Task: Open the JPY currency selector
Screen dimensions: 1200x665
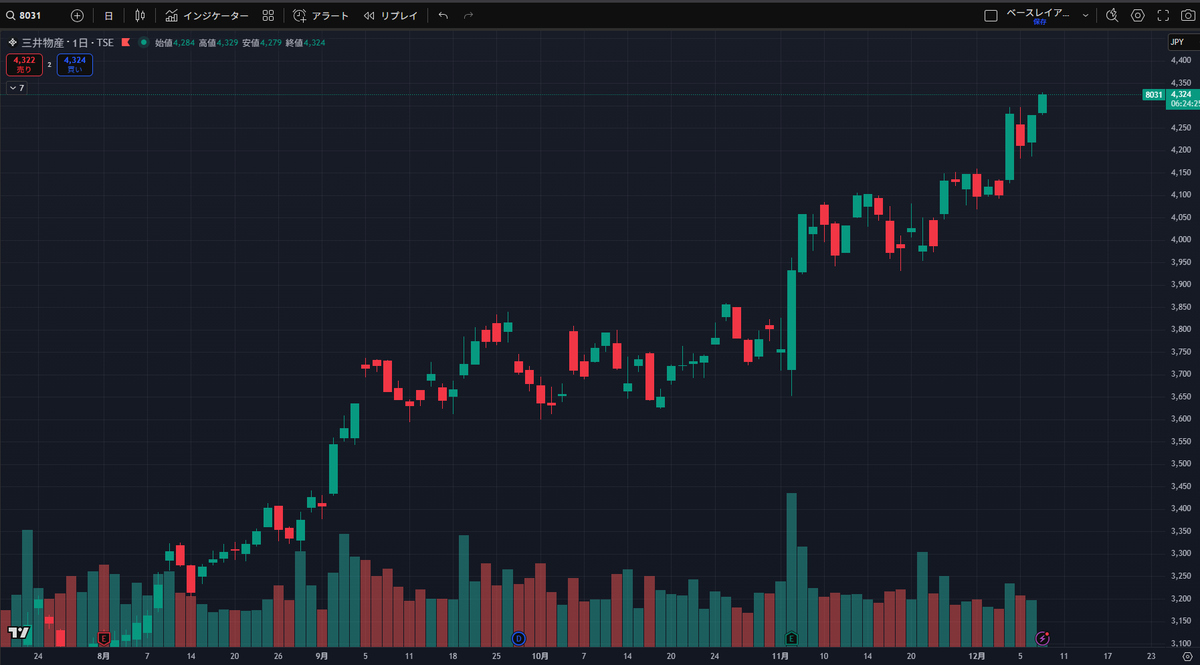Action: click(1177, 42)
